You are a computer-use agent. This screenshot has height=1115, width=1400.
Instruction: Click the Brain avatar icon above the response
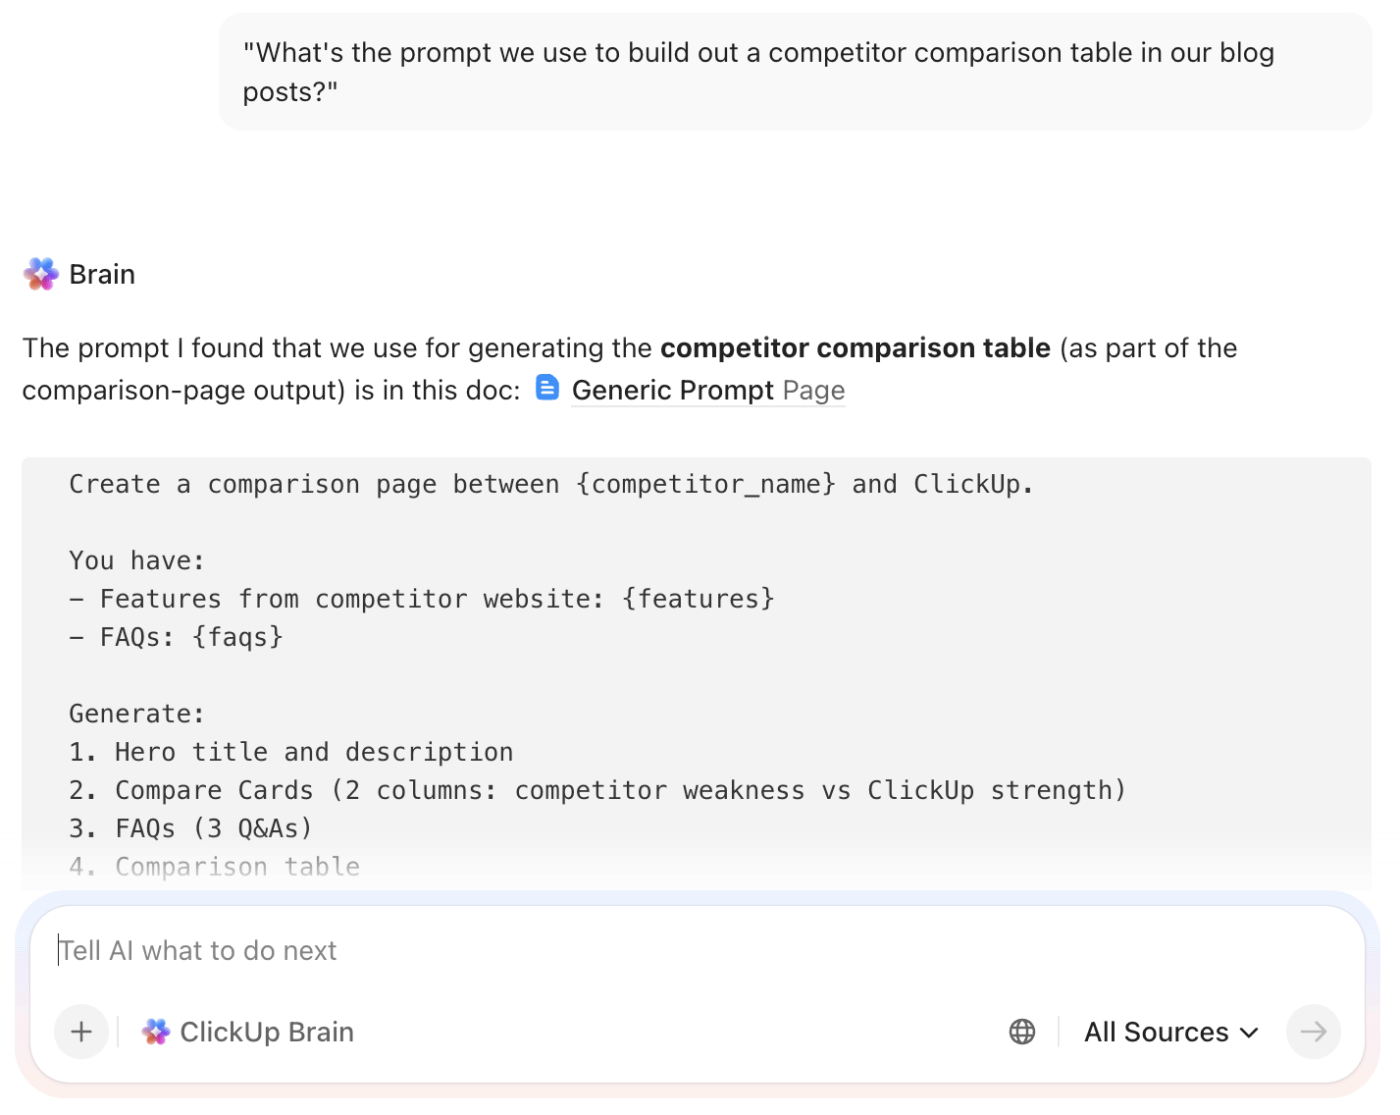[41, 274]
